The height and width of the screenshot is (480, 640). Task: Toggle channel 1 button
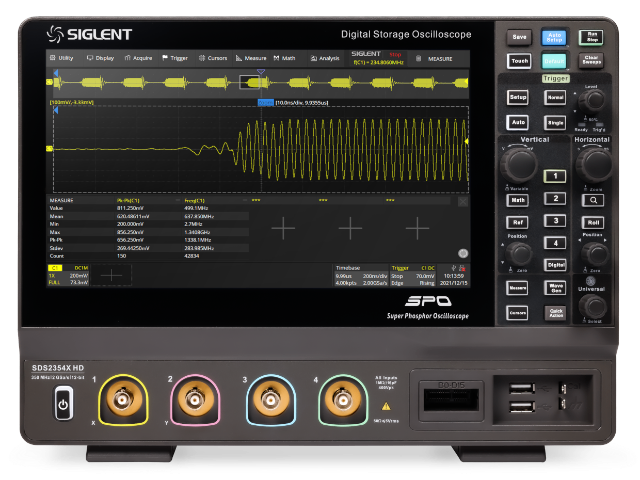coord(555,176)
